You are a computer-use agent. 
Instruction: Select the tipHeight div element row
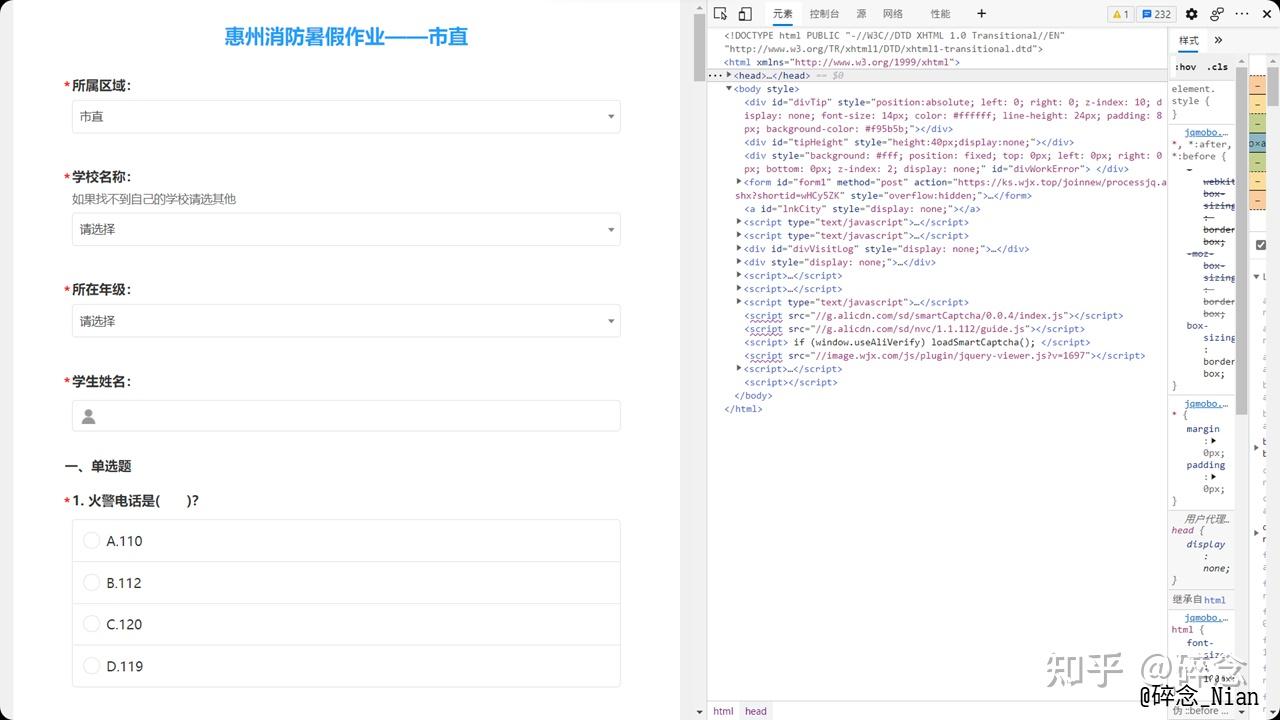click(x=908, y=142)
